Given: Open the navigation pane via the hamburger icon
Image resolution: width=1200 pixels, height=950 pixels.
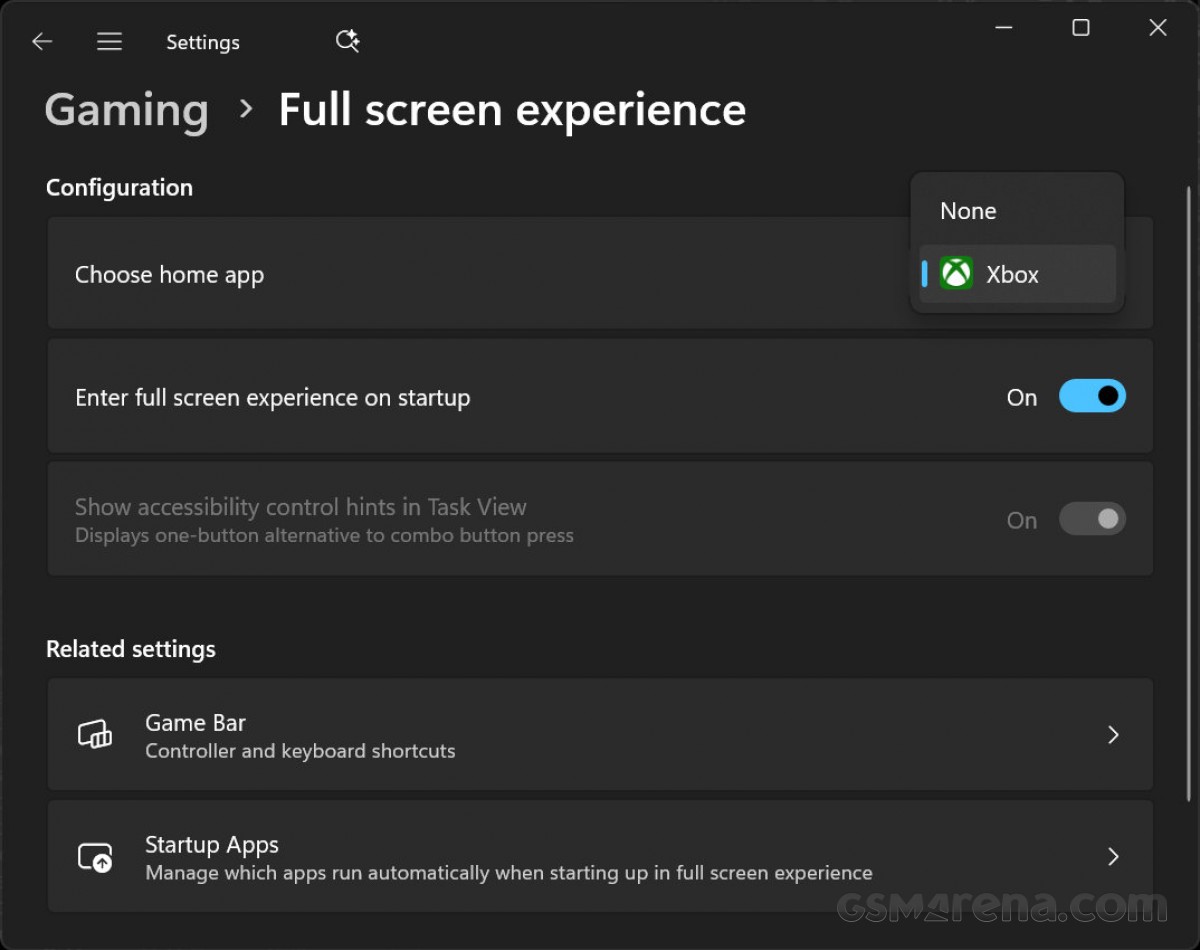Looking at the screenshot, I should coord(109,41).
